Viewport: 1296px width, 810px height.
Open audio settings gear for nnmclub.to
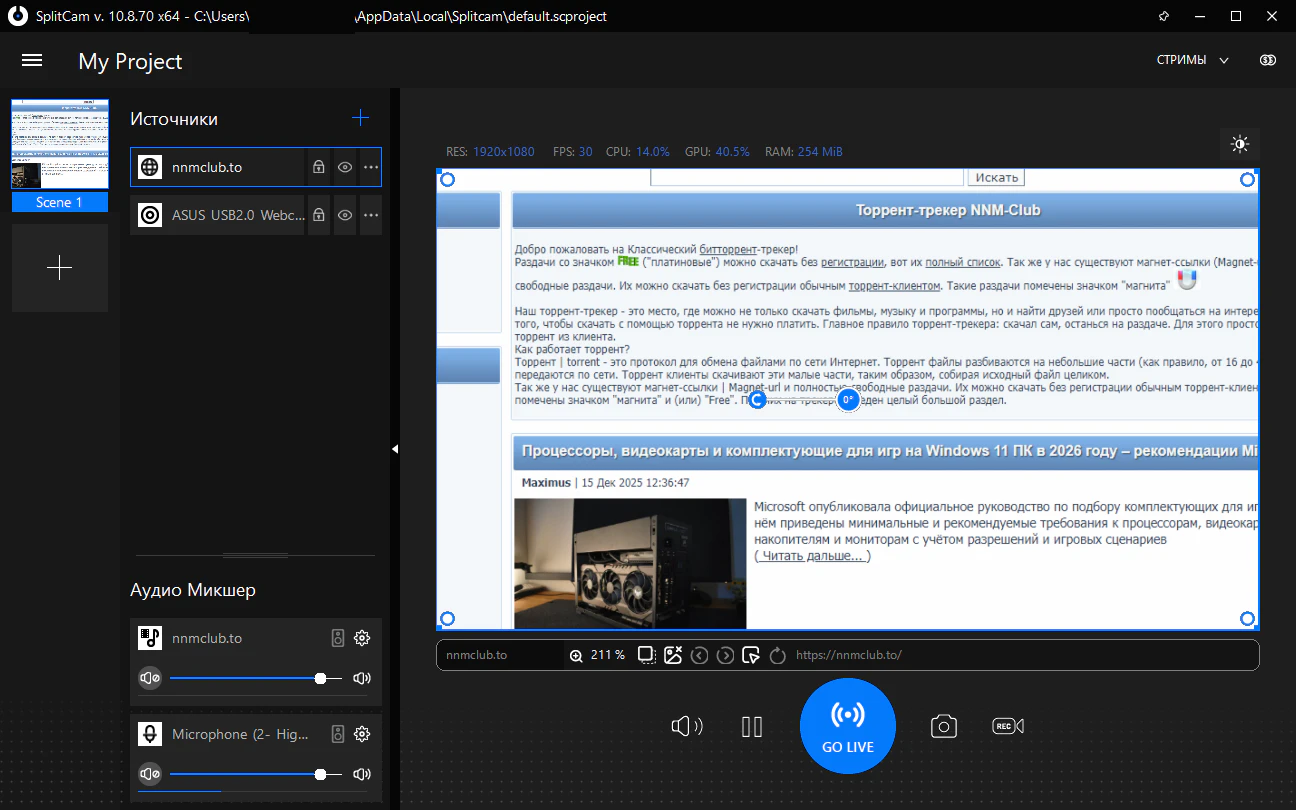pyautogui.click(x=362, y=638)
